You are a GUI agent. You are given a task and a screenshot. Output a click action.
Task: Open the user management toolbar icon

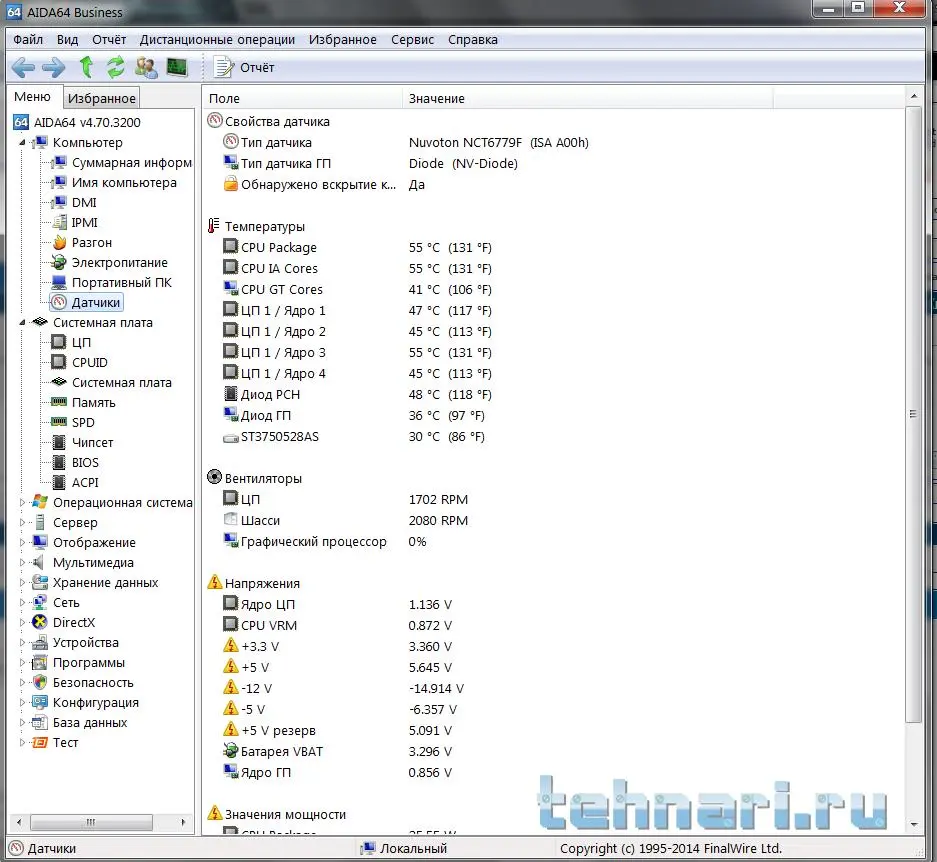pyautogui.click(x=146, y=67)
